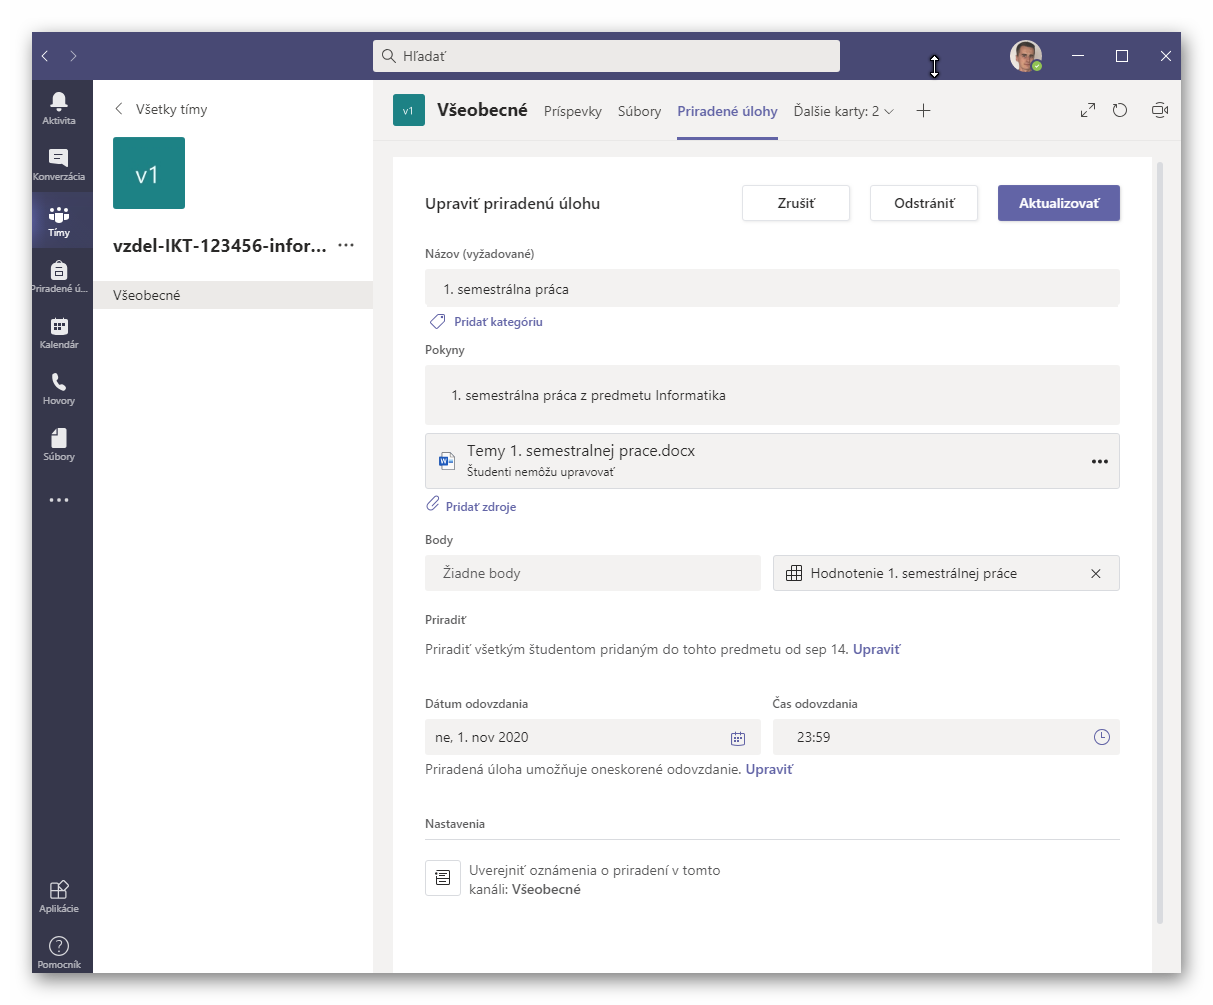Open more options for attached docx file
1213x1005 pixels.
click(1099, 461)
